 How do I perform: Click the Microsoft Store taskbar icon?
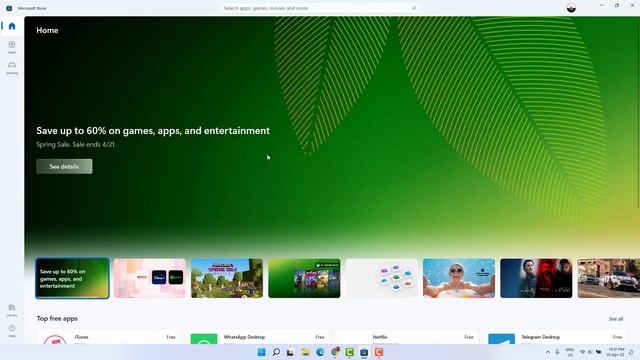pos(364,352)
